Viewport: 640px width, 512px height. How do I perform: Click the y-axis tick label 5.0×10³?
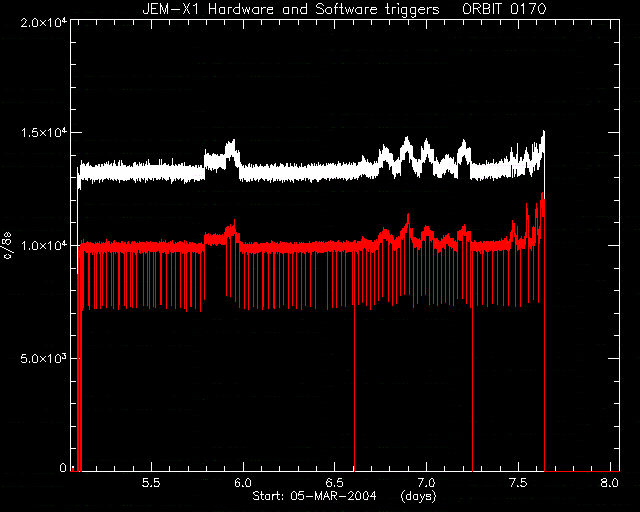(x=44, y=358)
